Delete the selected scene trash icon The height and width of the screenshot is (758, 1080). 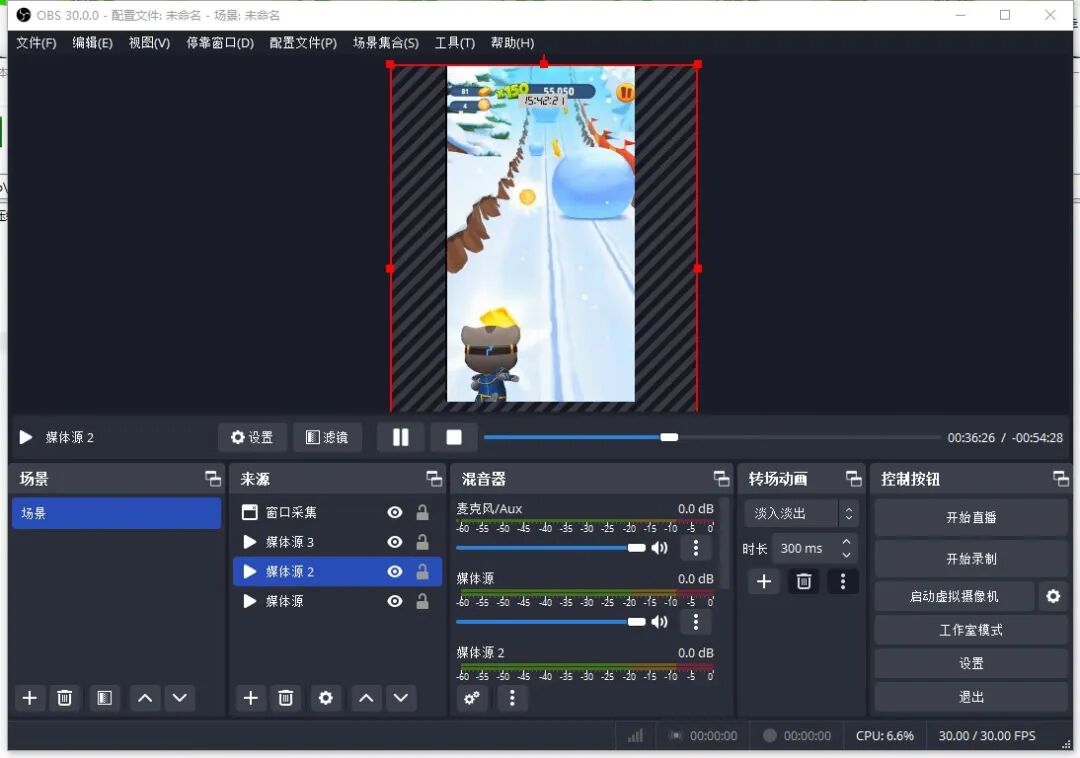click(x=64, y=698)
